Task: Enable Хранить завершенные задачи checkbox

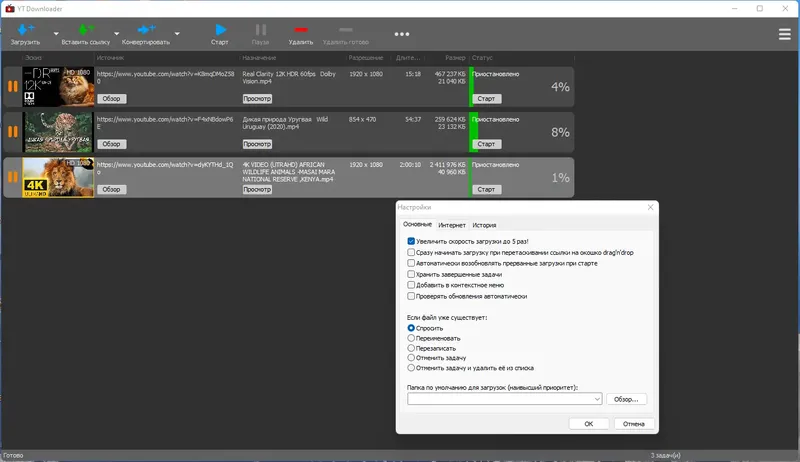Action: [x=411, y=274]
